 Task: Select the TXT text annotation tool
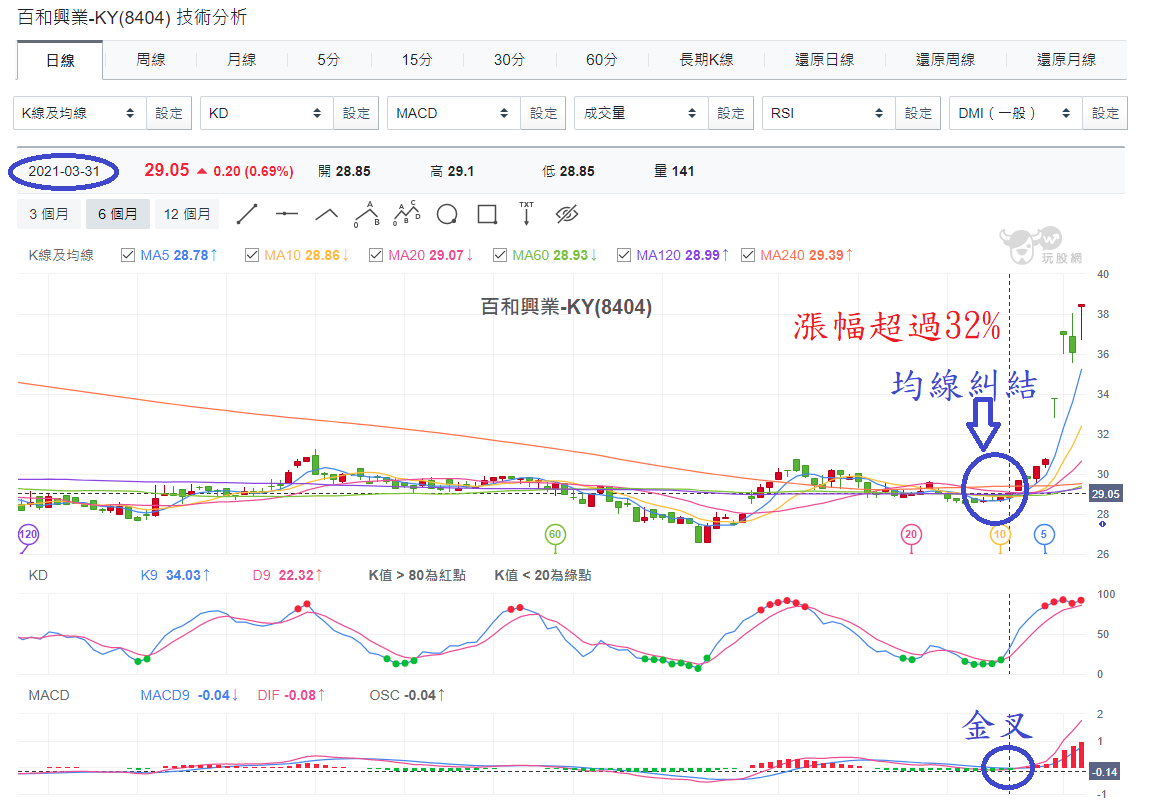coord(526,214)
